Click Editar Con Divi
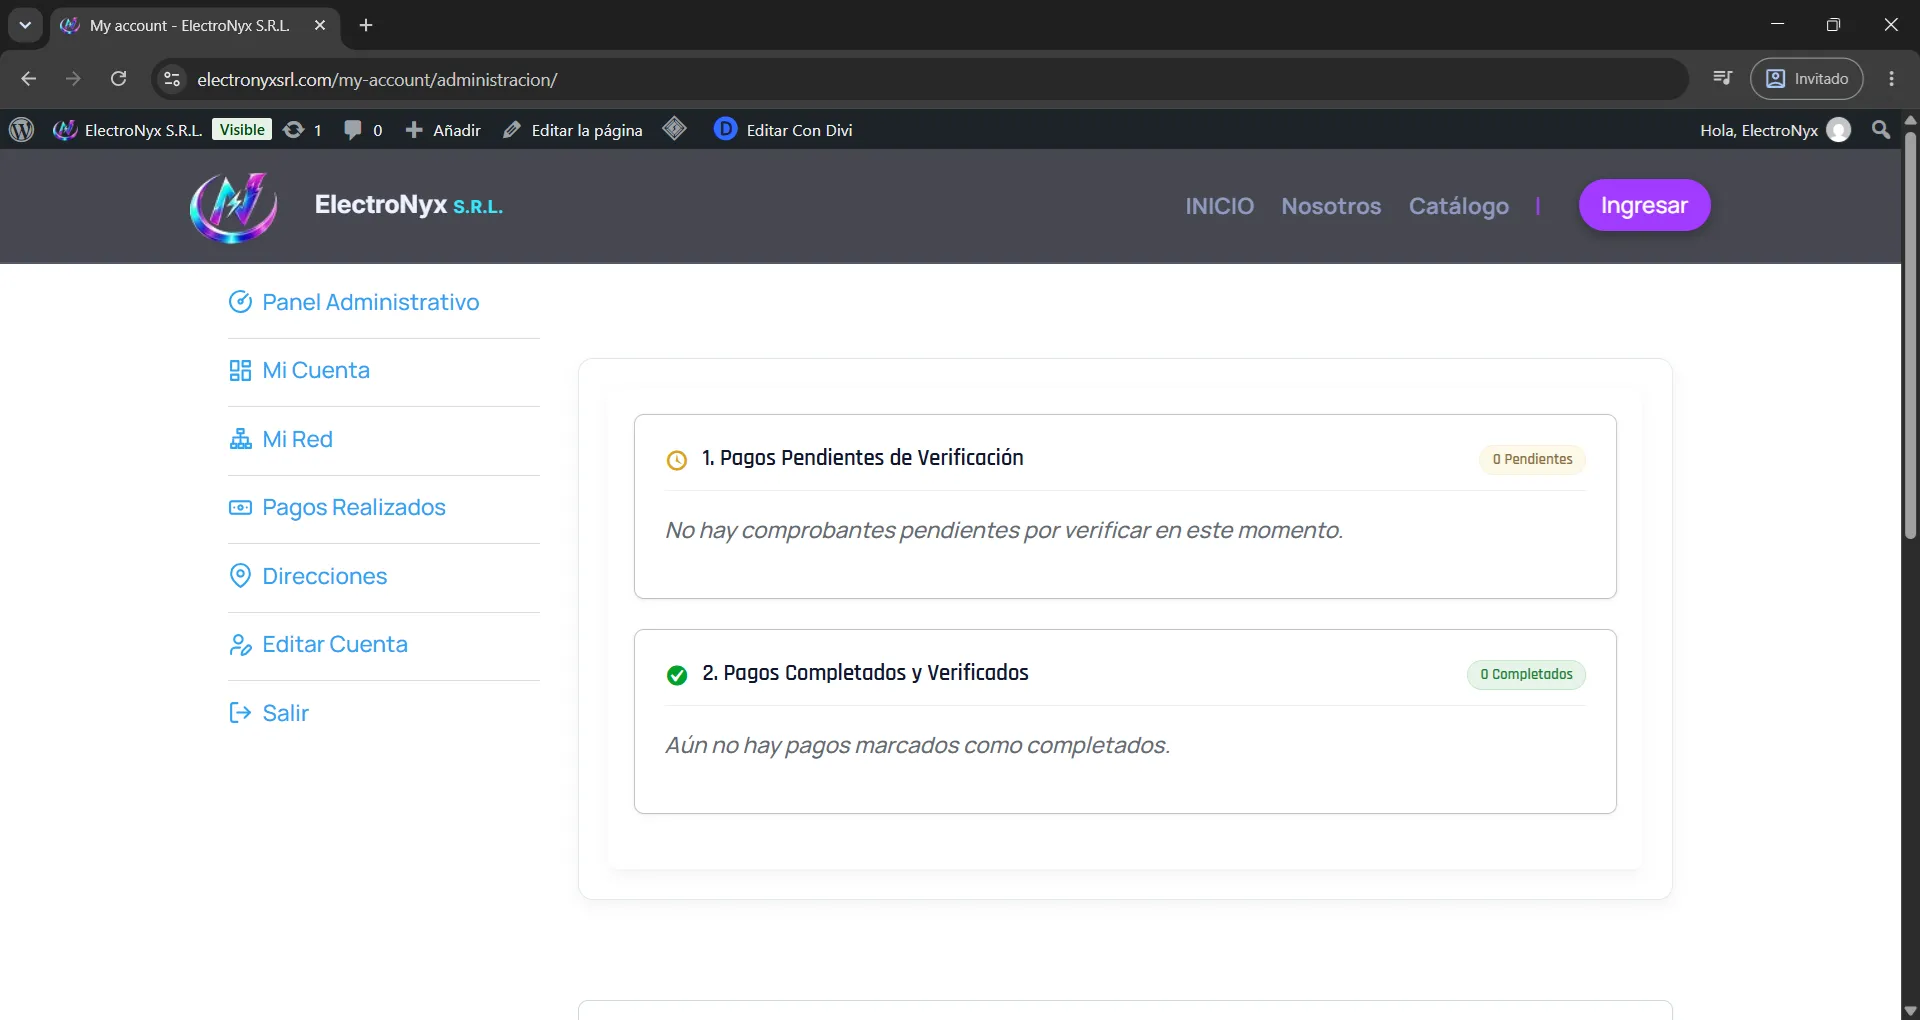1920x1020 pixels. click(783, 130)
